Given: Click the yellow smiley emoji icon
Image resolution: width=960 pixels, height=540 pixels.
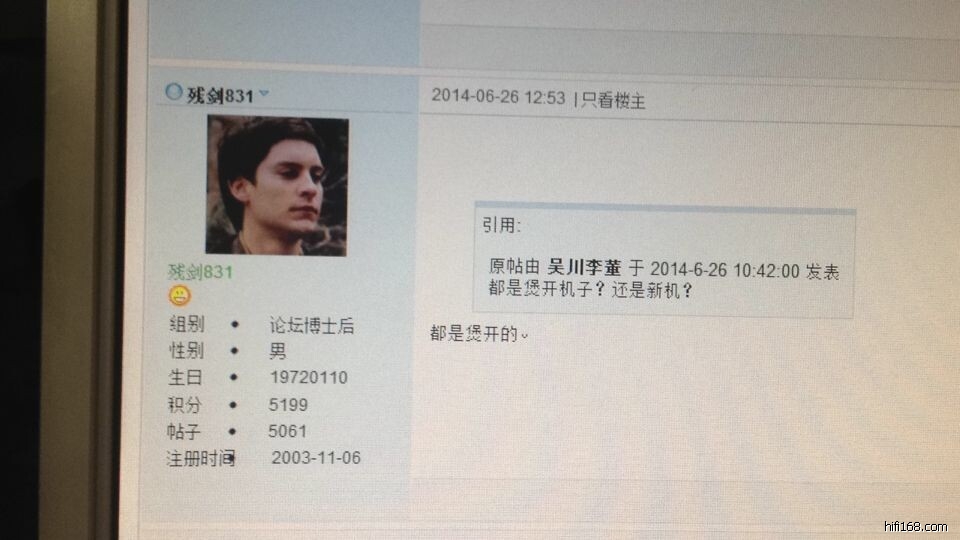Looking at the screenshot, I should click(x=179, y=296).
